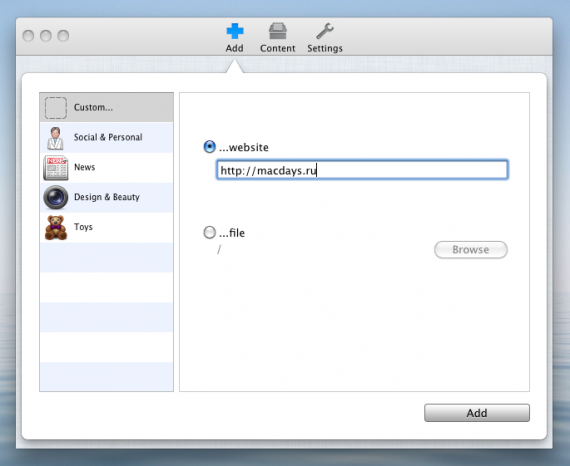Select the ...website radio button
570x466 pixels.
click(209, 147)
